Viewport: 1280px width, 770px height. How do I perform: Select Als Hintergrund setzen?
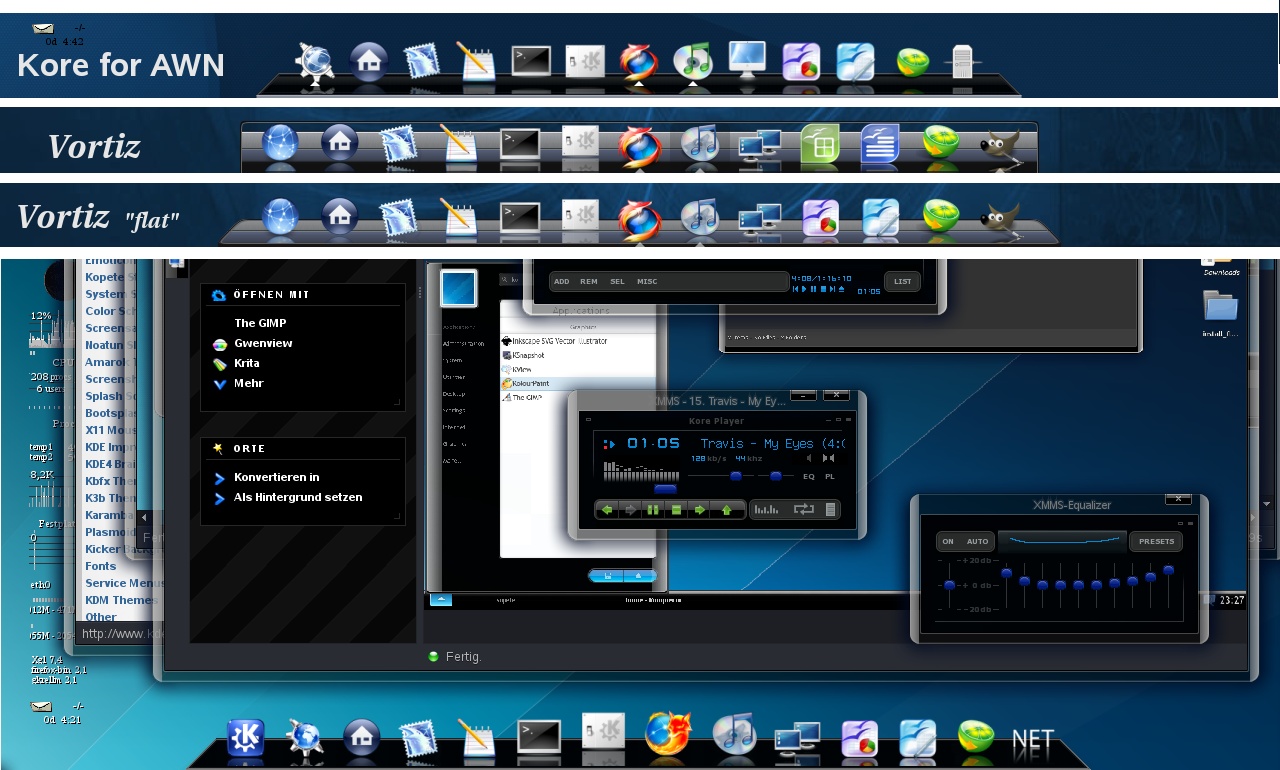point(298,497)
